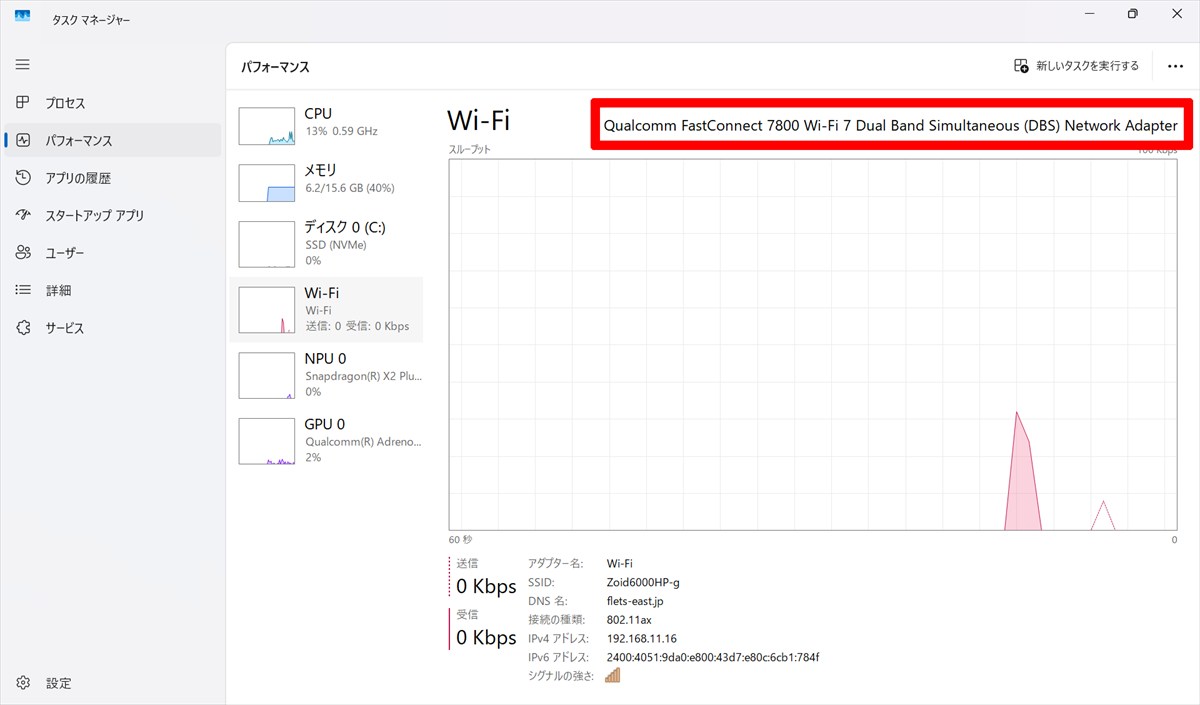
Task: Select ディスク 0 (C:) performance item
Action: 326,244
